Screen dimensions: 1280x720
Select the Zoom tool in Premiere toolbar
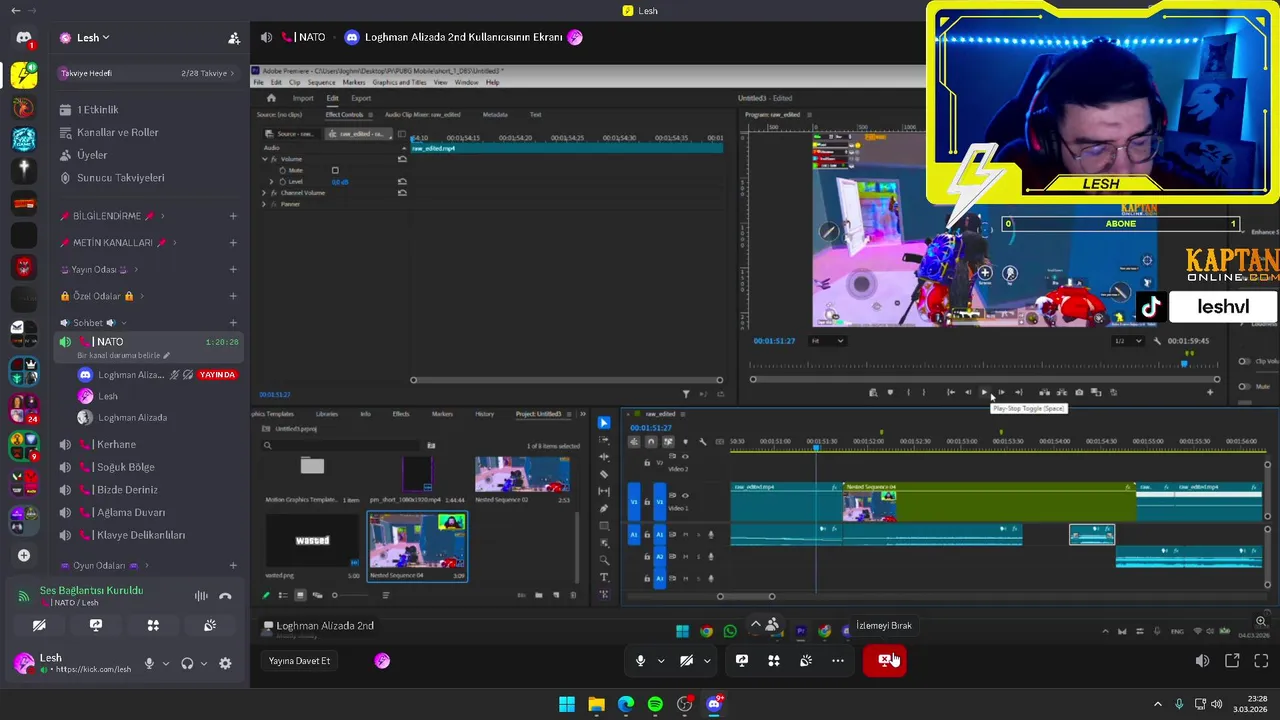(603, 560)
